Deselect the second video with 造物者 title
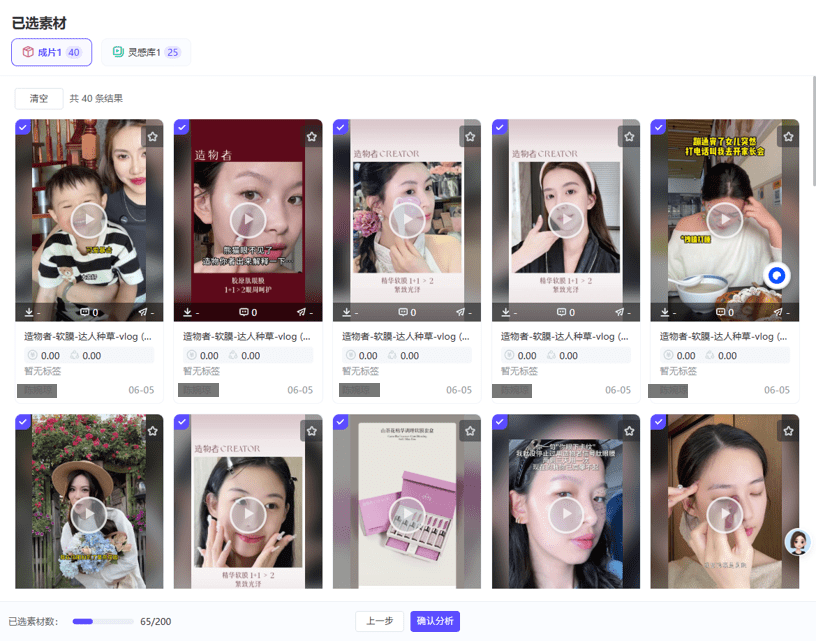816x642 pixels. [x=182, y=127]
